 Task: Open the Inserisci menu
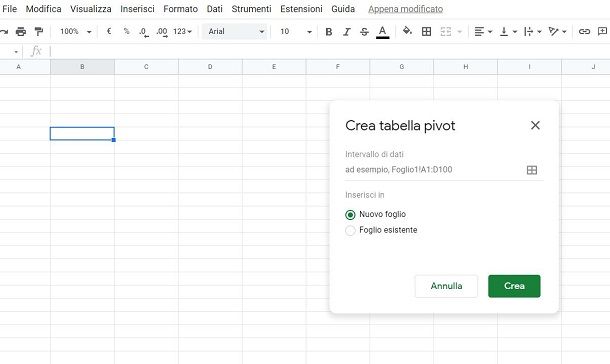tap(137, 9)
